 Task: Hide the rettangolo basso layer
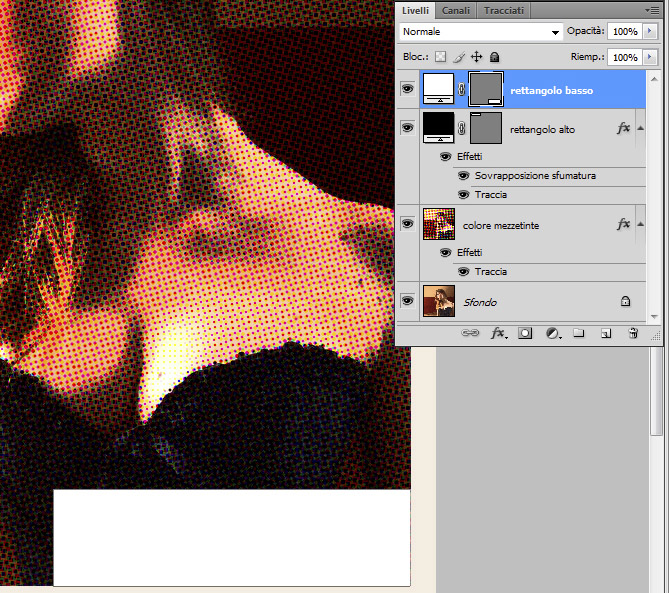click(407, 89)
